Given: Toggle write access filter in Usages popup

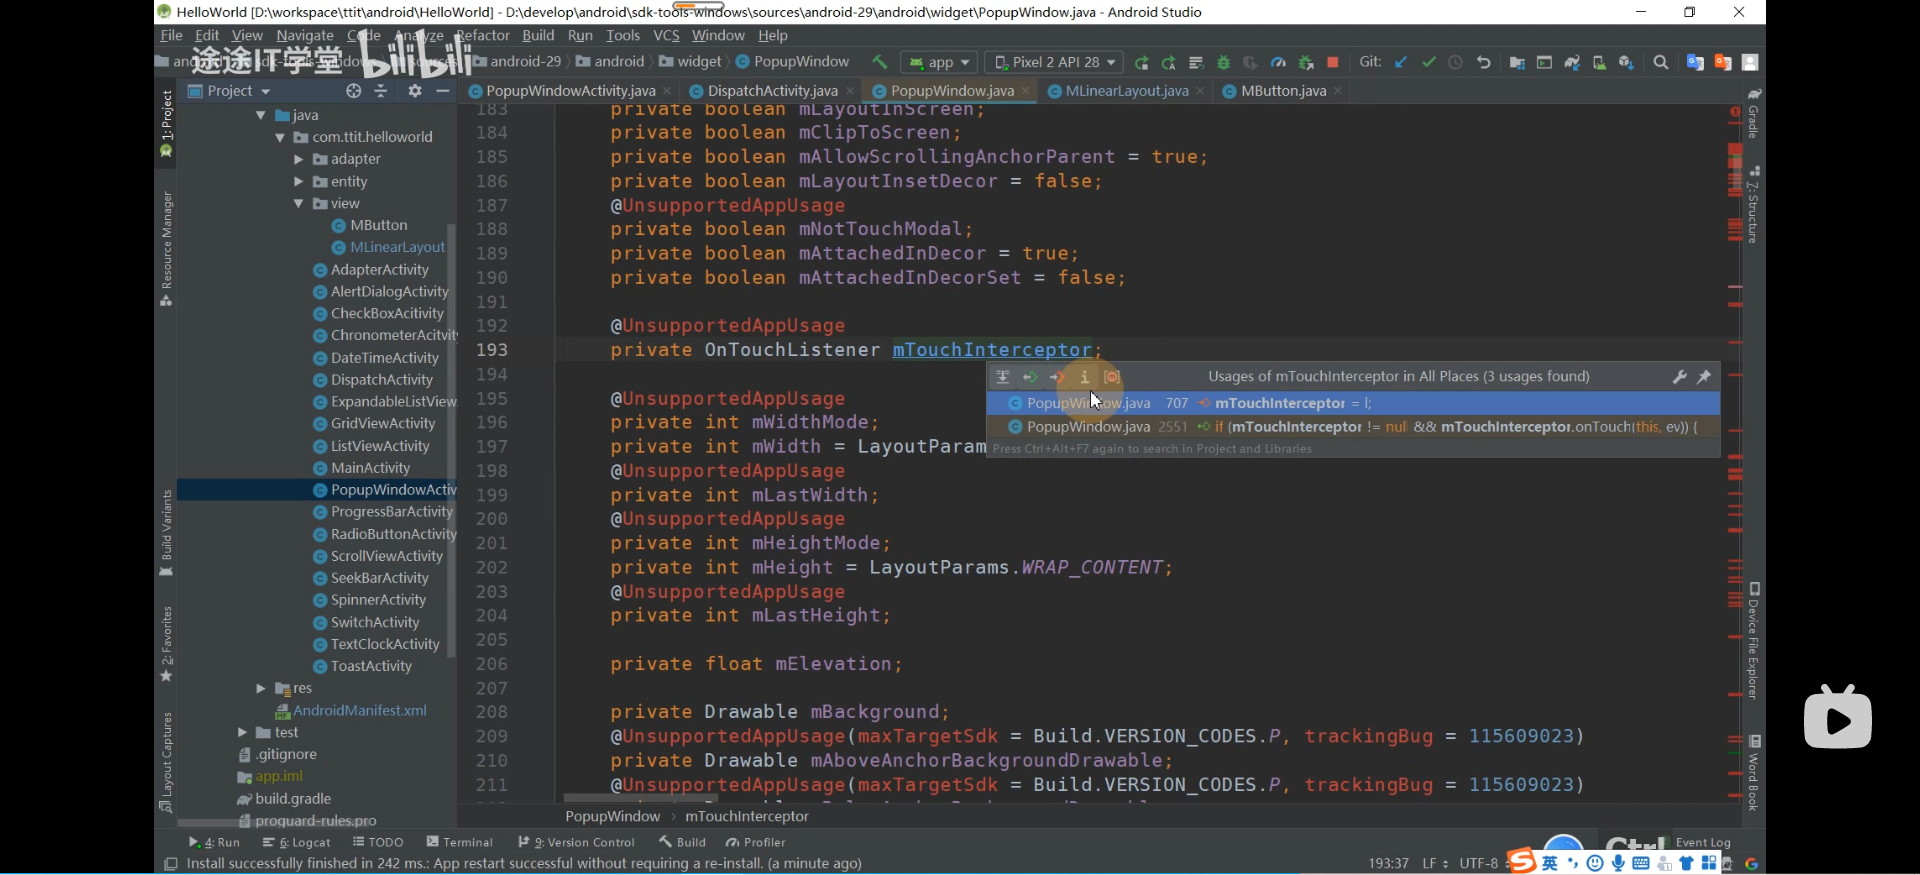Looking at the screenshot, I should click(1056, 377).
